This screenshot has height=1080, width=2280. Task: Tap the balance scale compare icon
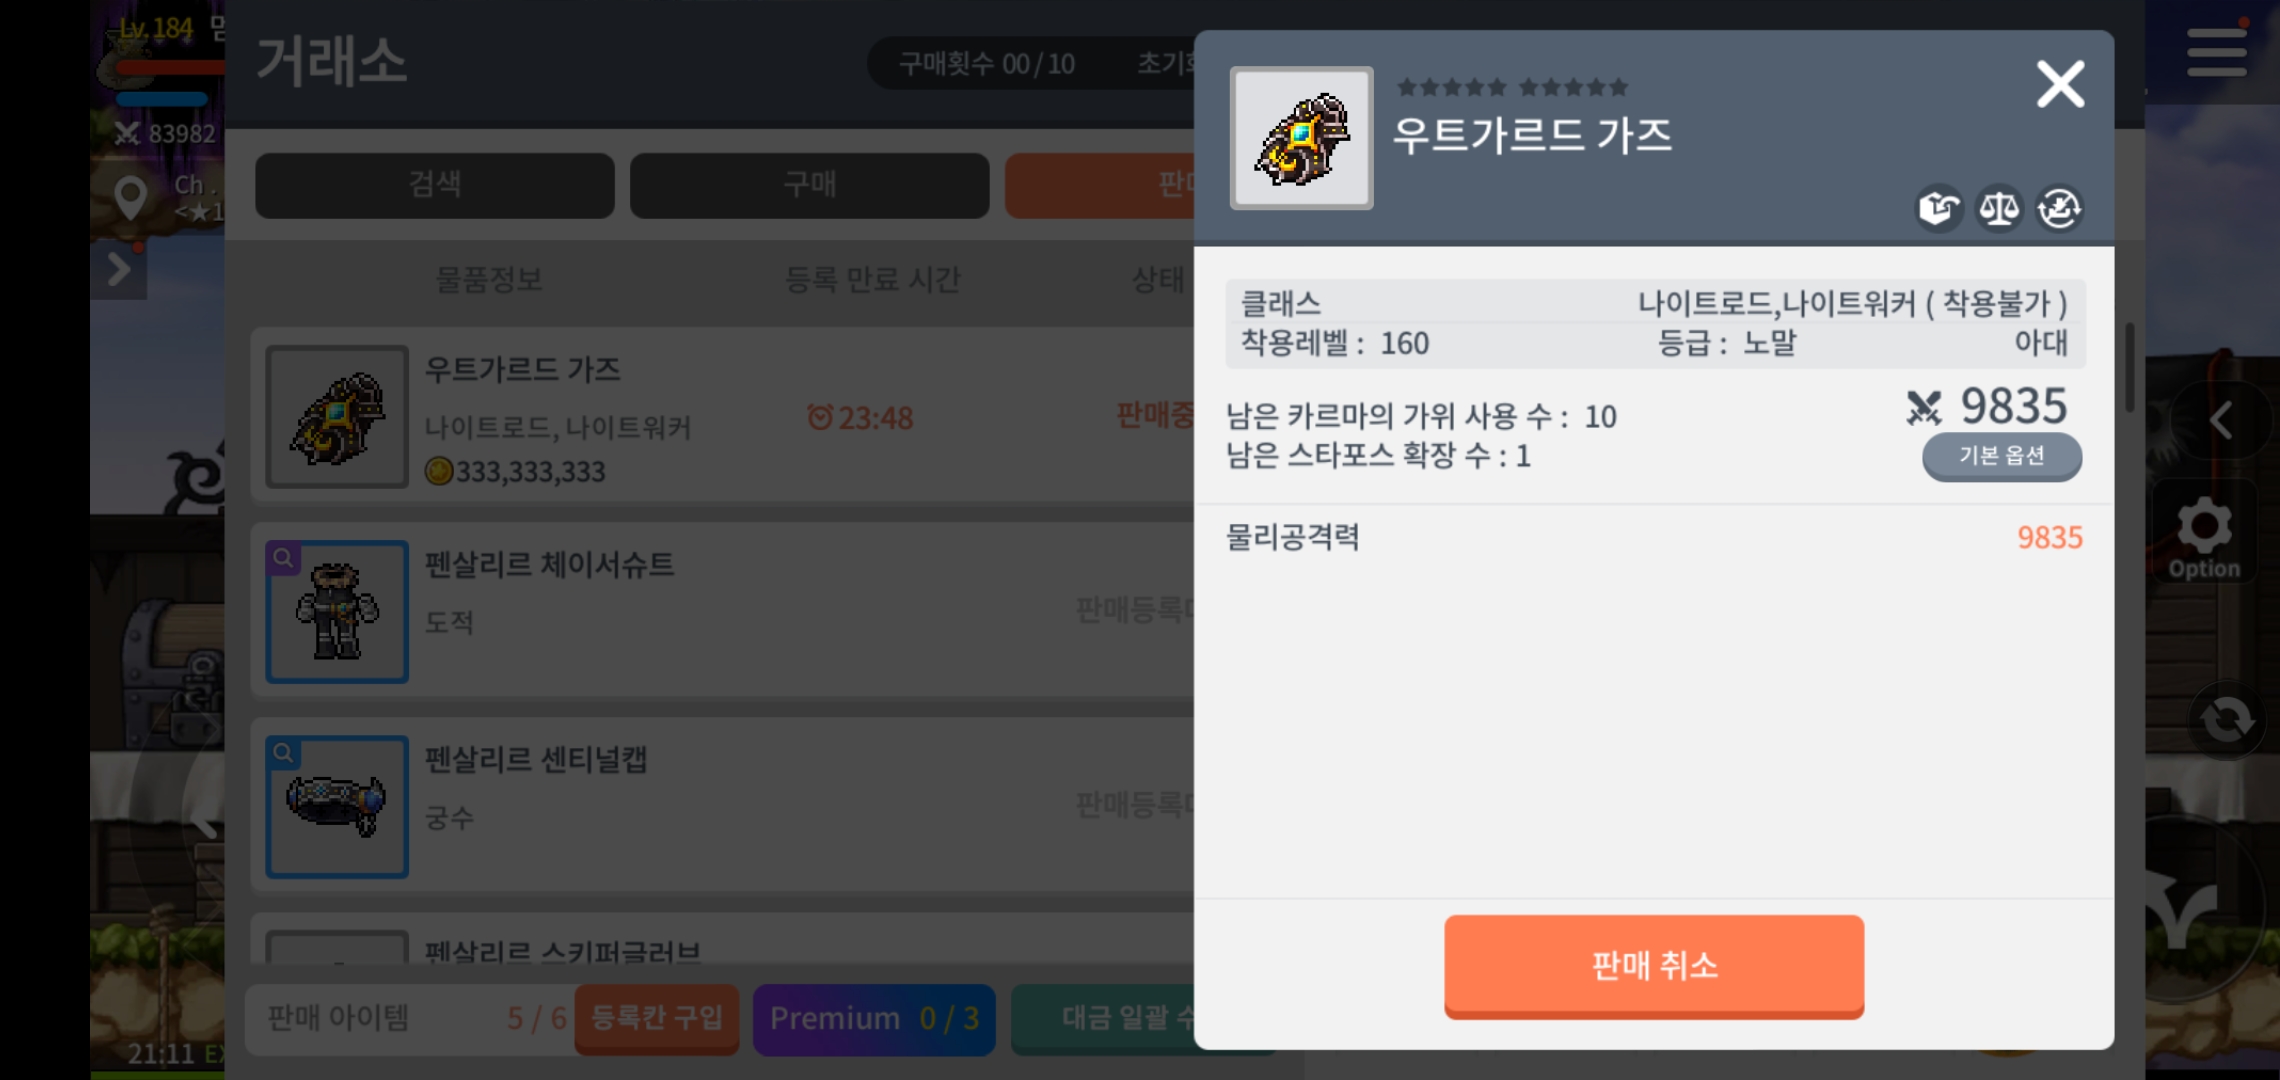(1999, 208)
